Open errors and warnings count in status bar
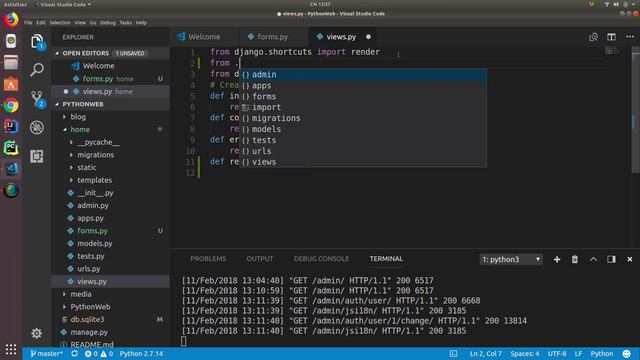The image size is (640, 360). [98, 353]
